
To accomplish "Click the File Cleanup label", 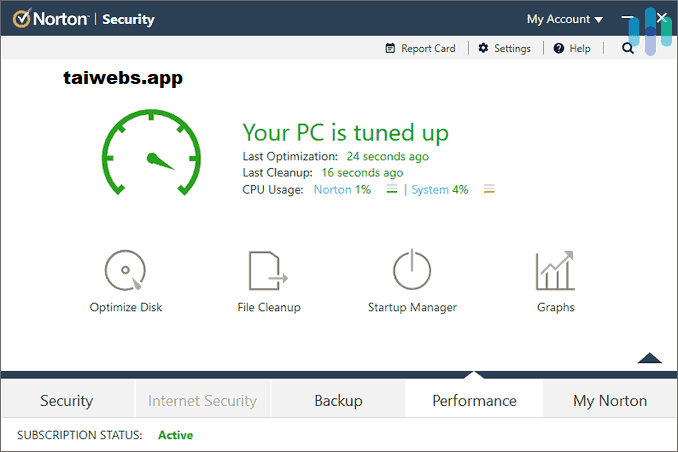I will pyautogui.click(x=269, y=307).
